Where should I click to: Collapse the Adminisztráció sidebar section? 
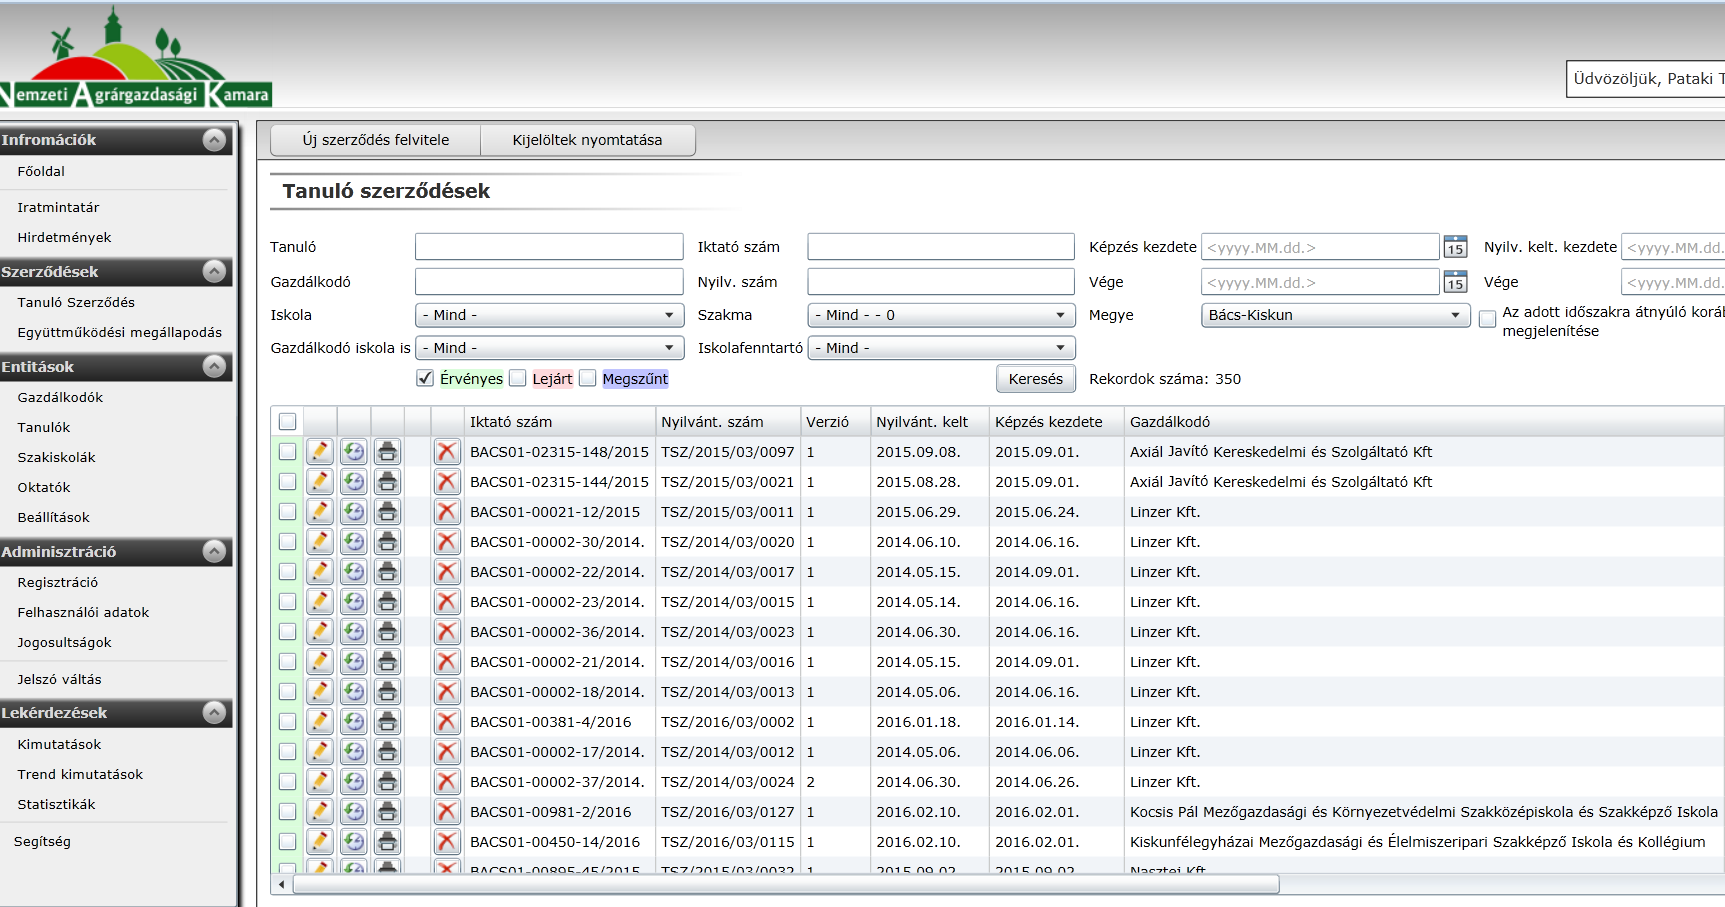point(214,551)
